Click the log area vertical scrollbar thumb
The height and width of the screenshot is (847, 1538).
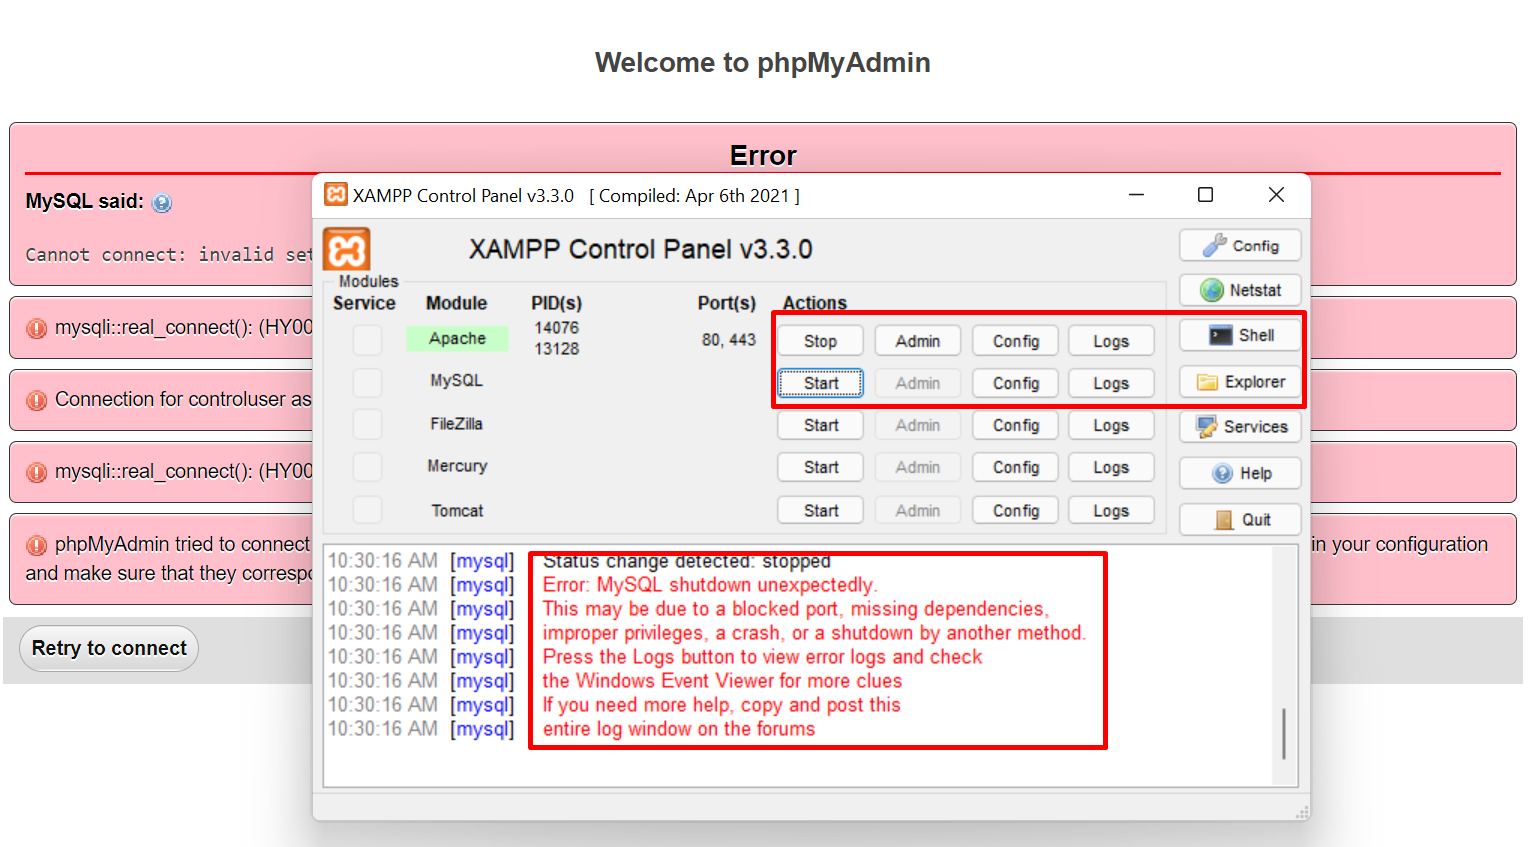tap(1284, 734)
